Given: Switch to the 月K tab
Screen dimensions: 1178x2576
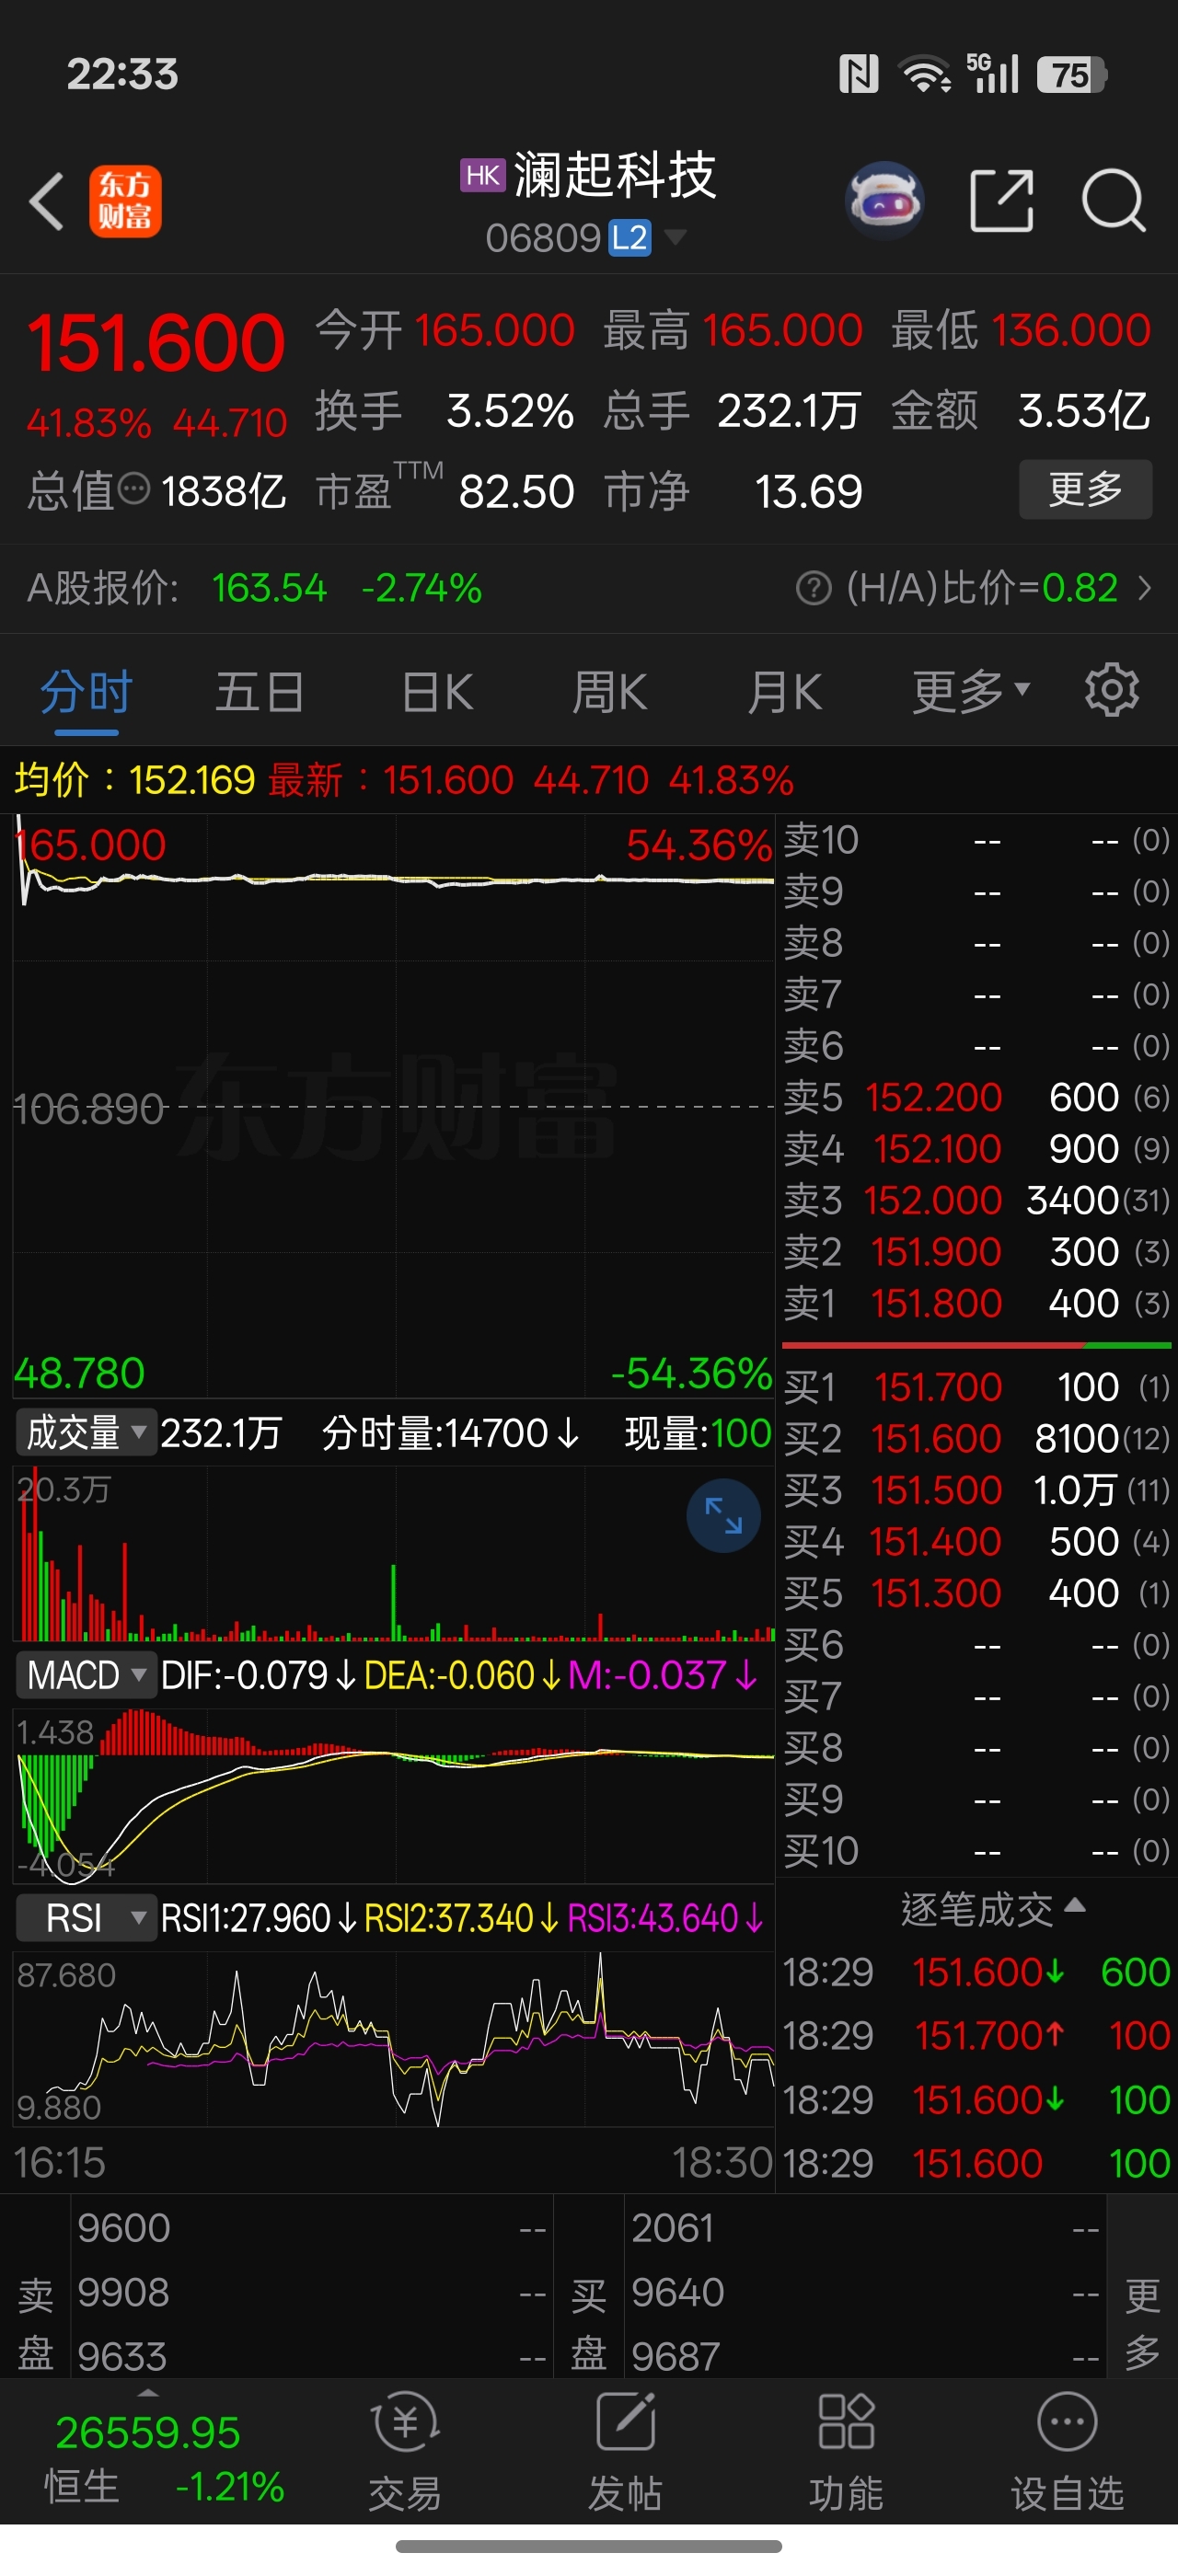Looking at the screenshot, I should (x=785, y=691).
